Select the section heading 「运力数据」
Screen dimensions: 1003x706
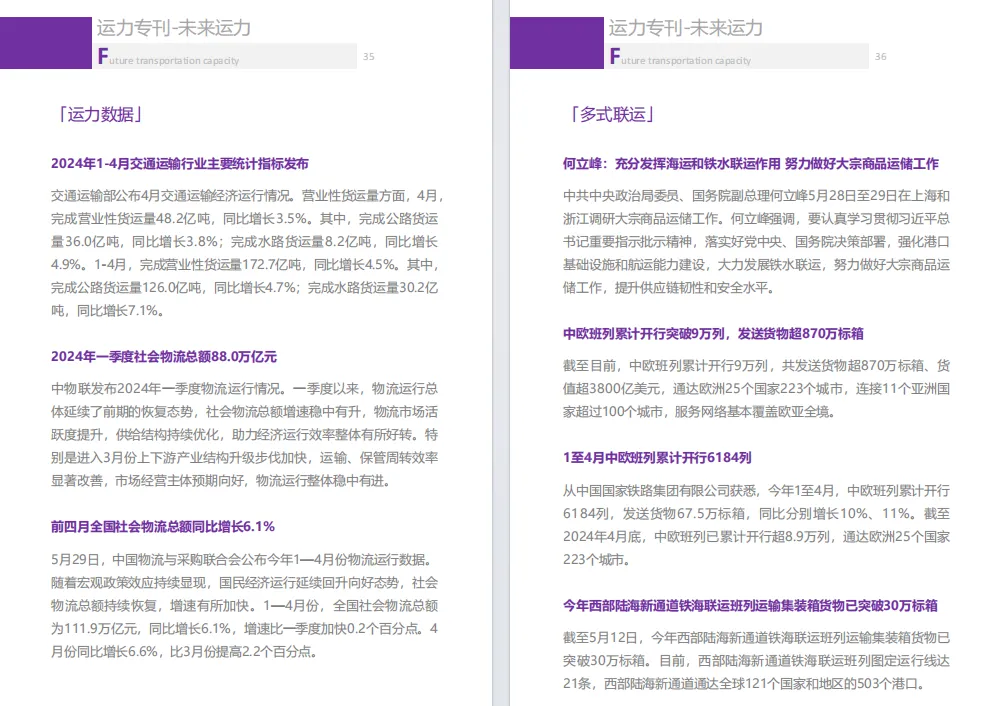coord(99,114)
